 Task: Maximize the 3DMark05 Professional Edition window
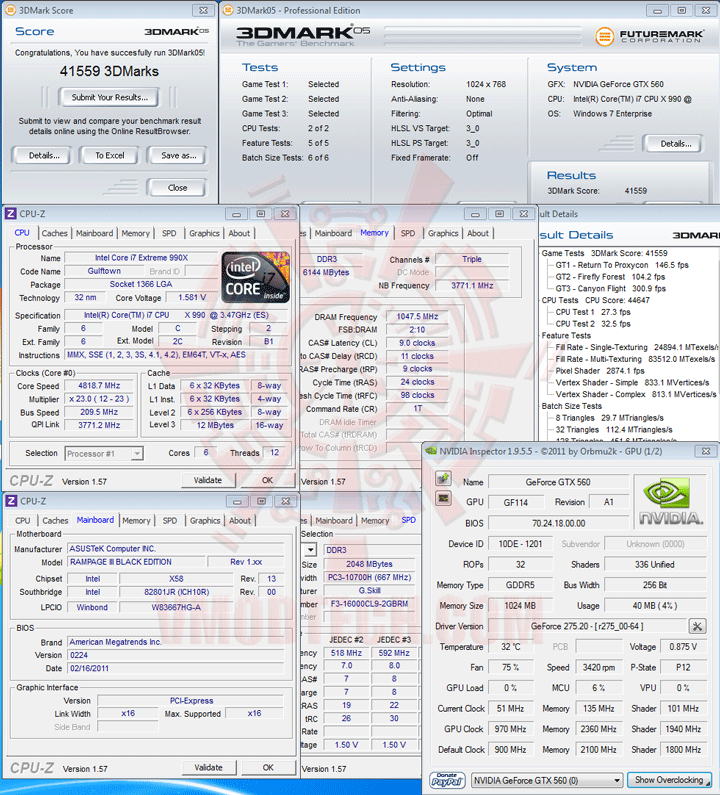coord(681,10)
